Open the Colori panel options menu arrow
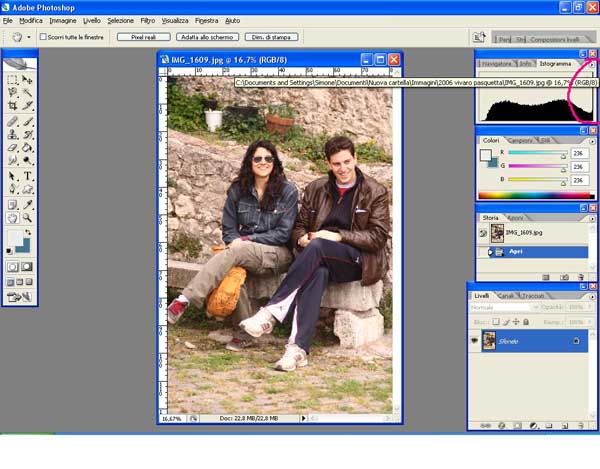This screenshot has height=469, width=600. (x=591, y=140)
